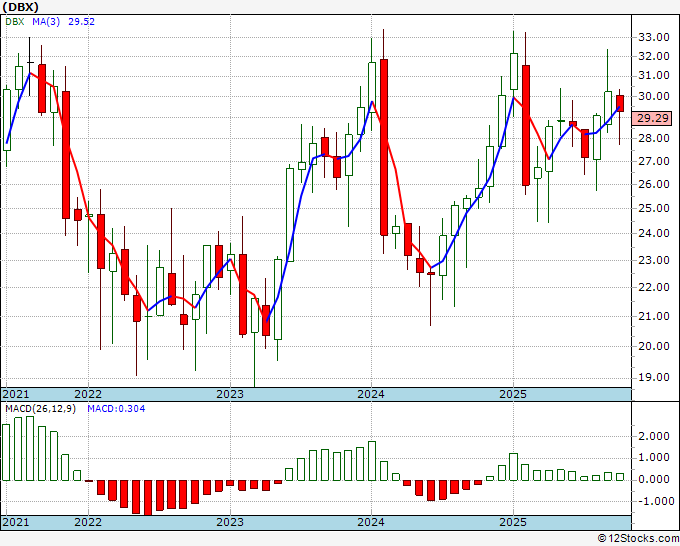This screenshot has height=546, width=680.
Task: Click the tall red candle after 2025 start
Action: 526,125
